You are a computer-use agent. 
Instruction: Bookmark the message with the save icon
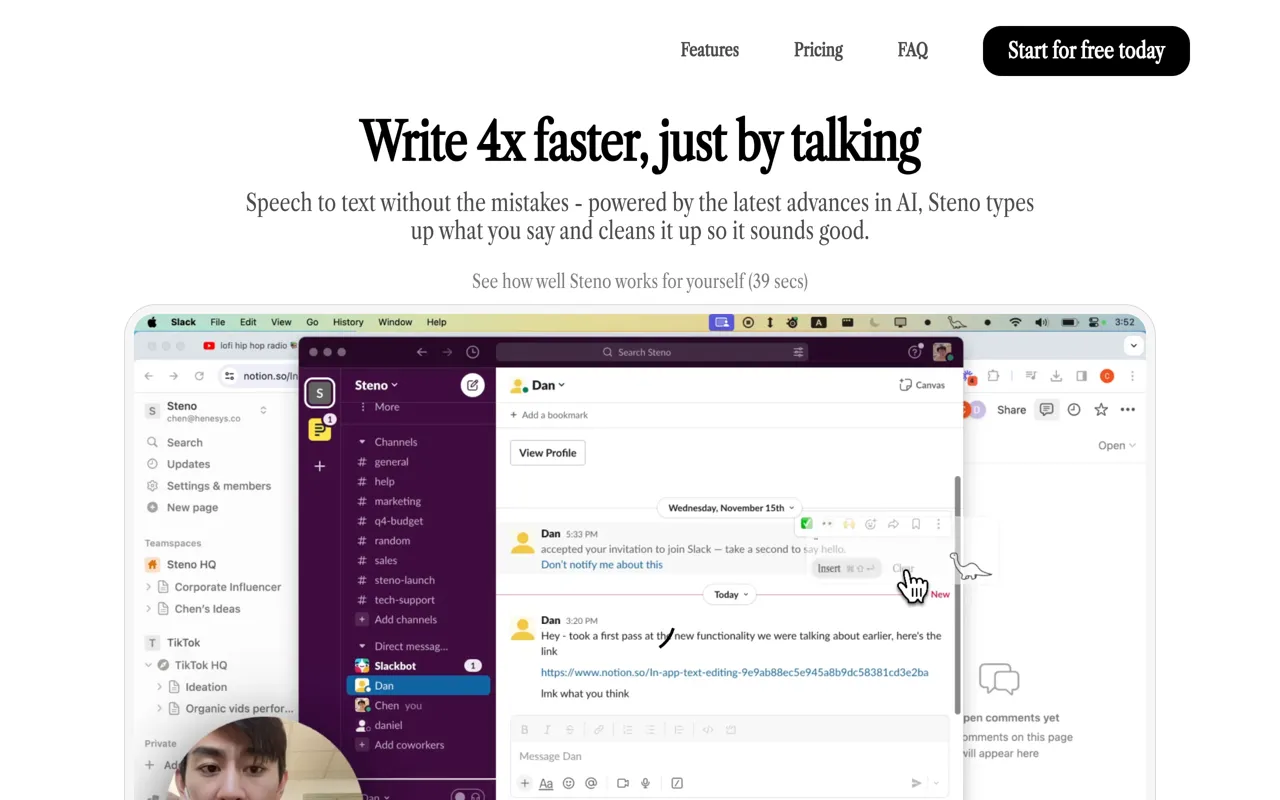916,524
